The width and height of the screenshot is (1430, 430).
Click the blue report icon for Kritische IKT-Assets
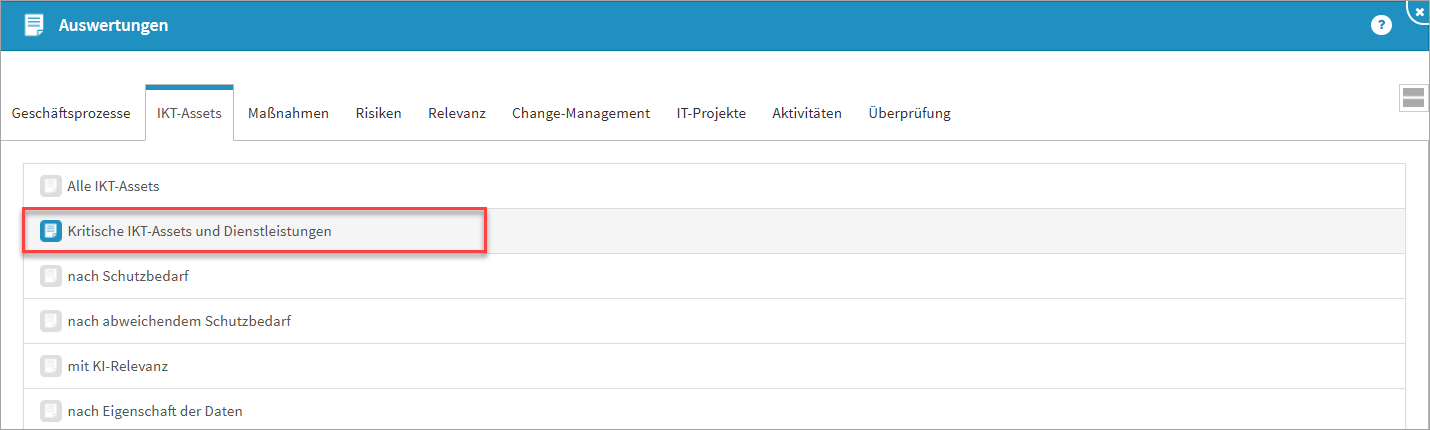(50, 231)
